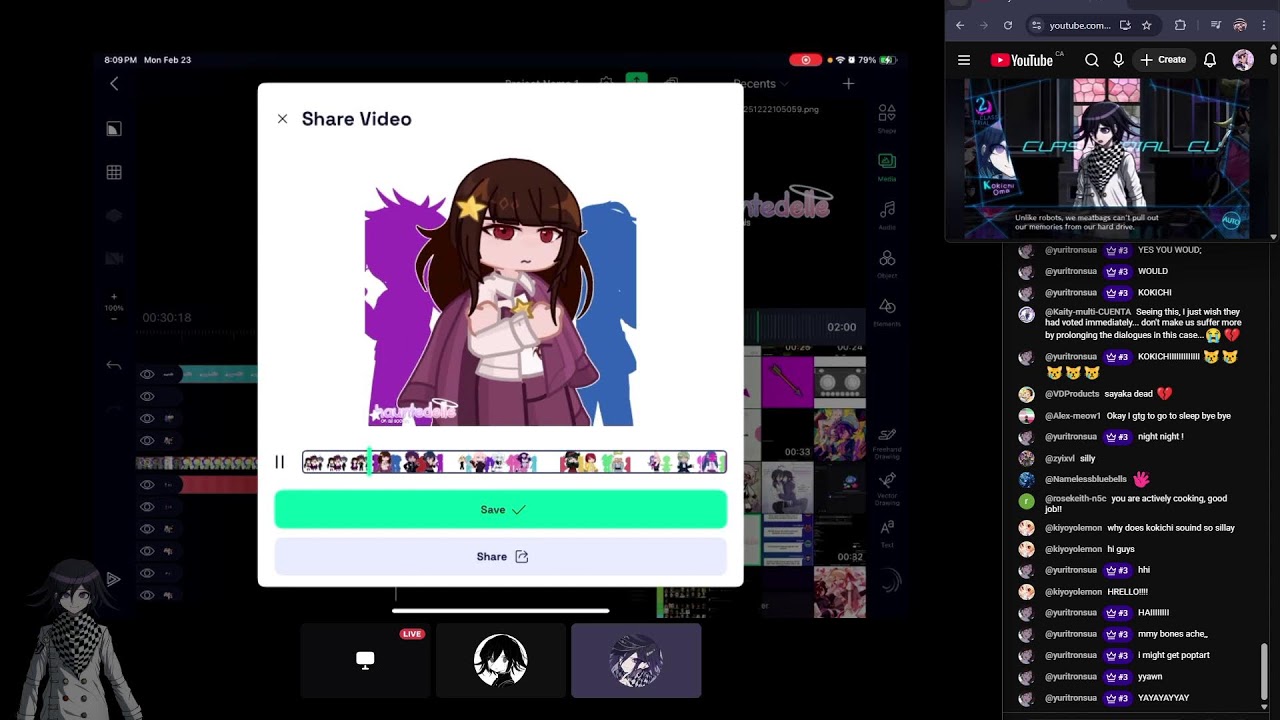Expand the Recents dropdown
This screenshot has width=1280, height=720.
click(762, 84)
